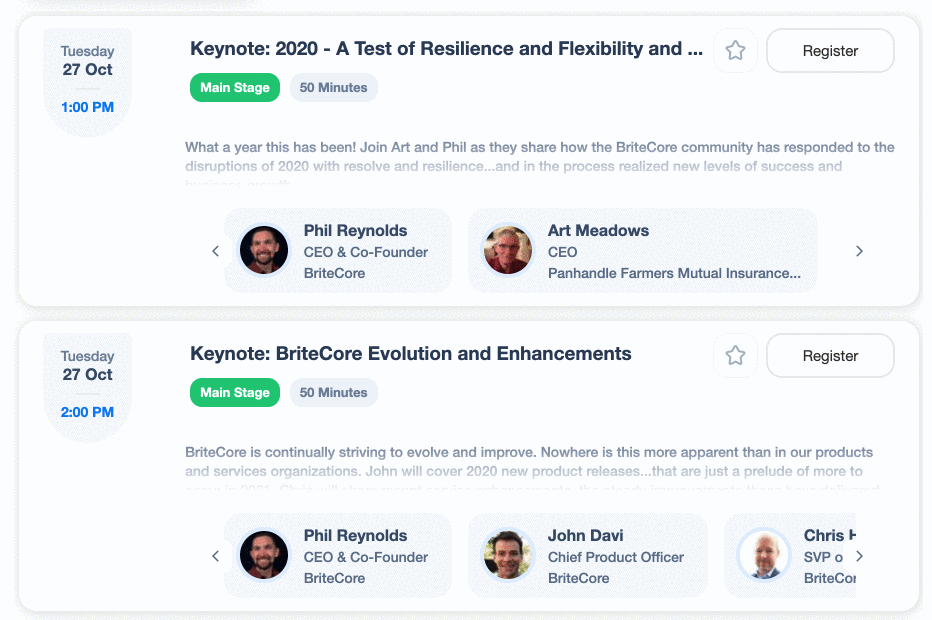The width and height of the screenshot is (932, 620).
Task: Open Phil Reynolds' photo in the 1:00 PM session
Action: pos(264,250)
